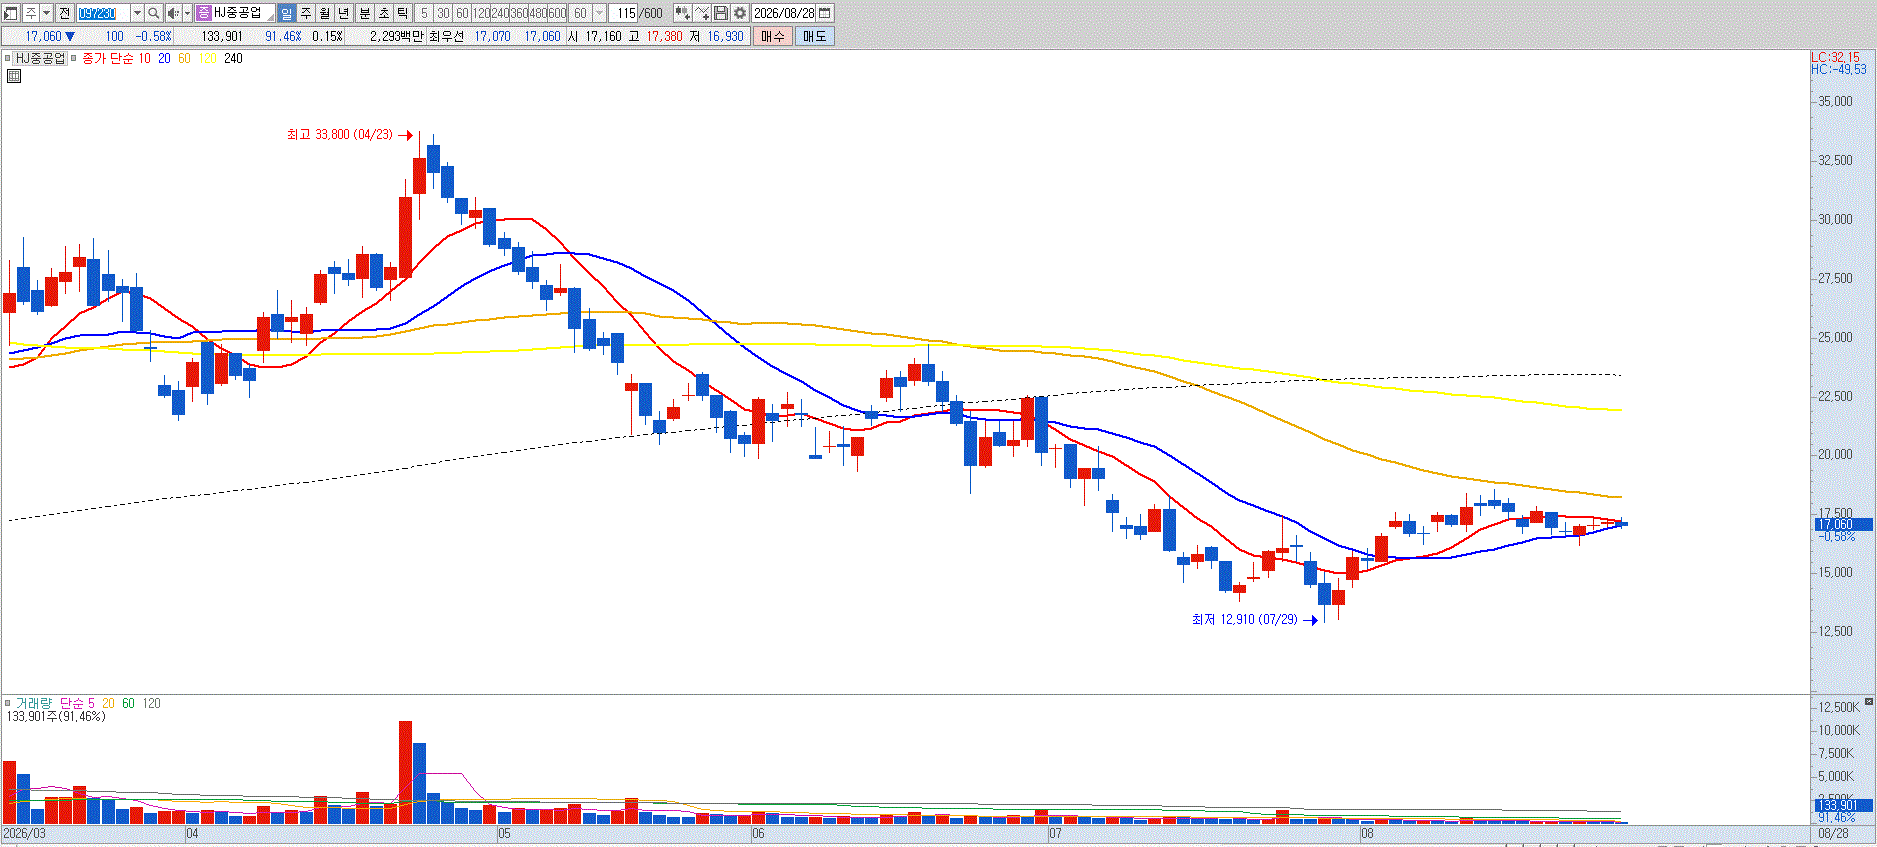
Task: Switch chart to 초 second period
Action: coord(383,13)
